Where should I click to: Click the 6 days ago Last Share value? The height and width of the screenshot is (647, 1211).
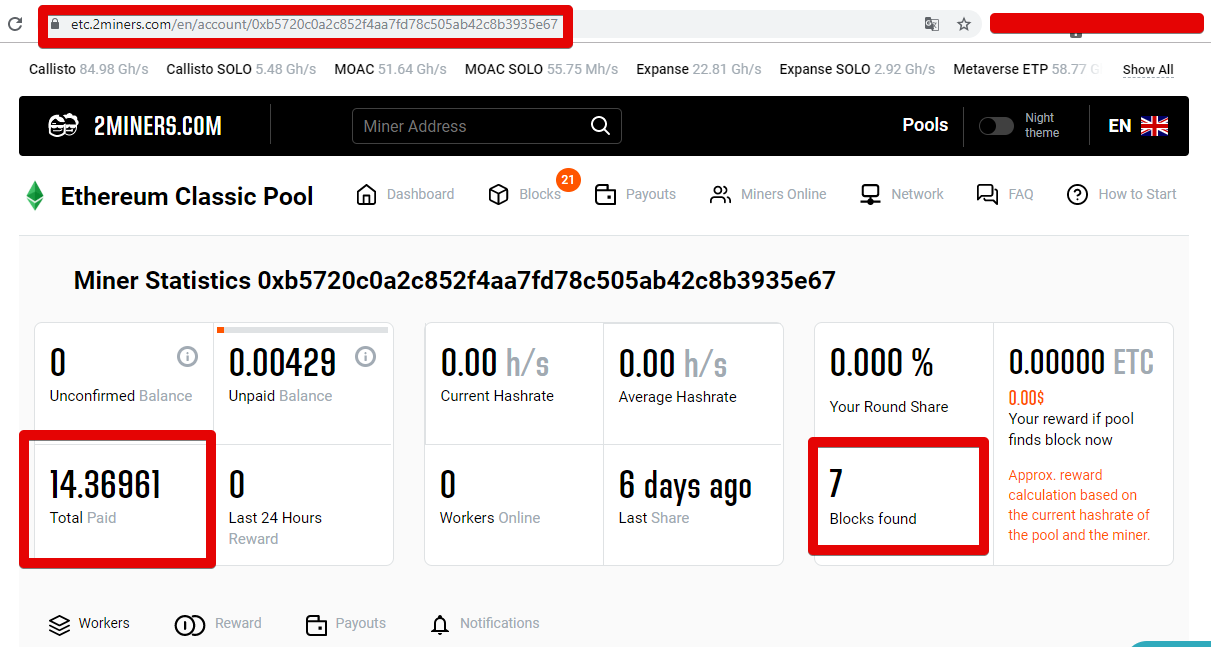tap(685, 486)
